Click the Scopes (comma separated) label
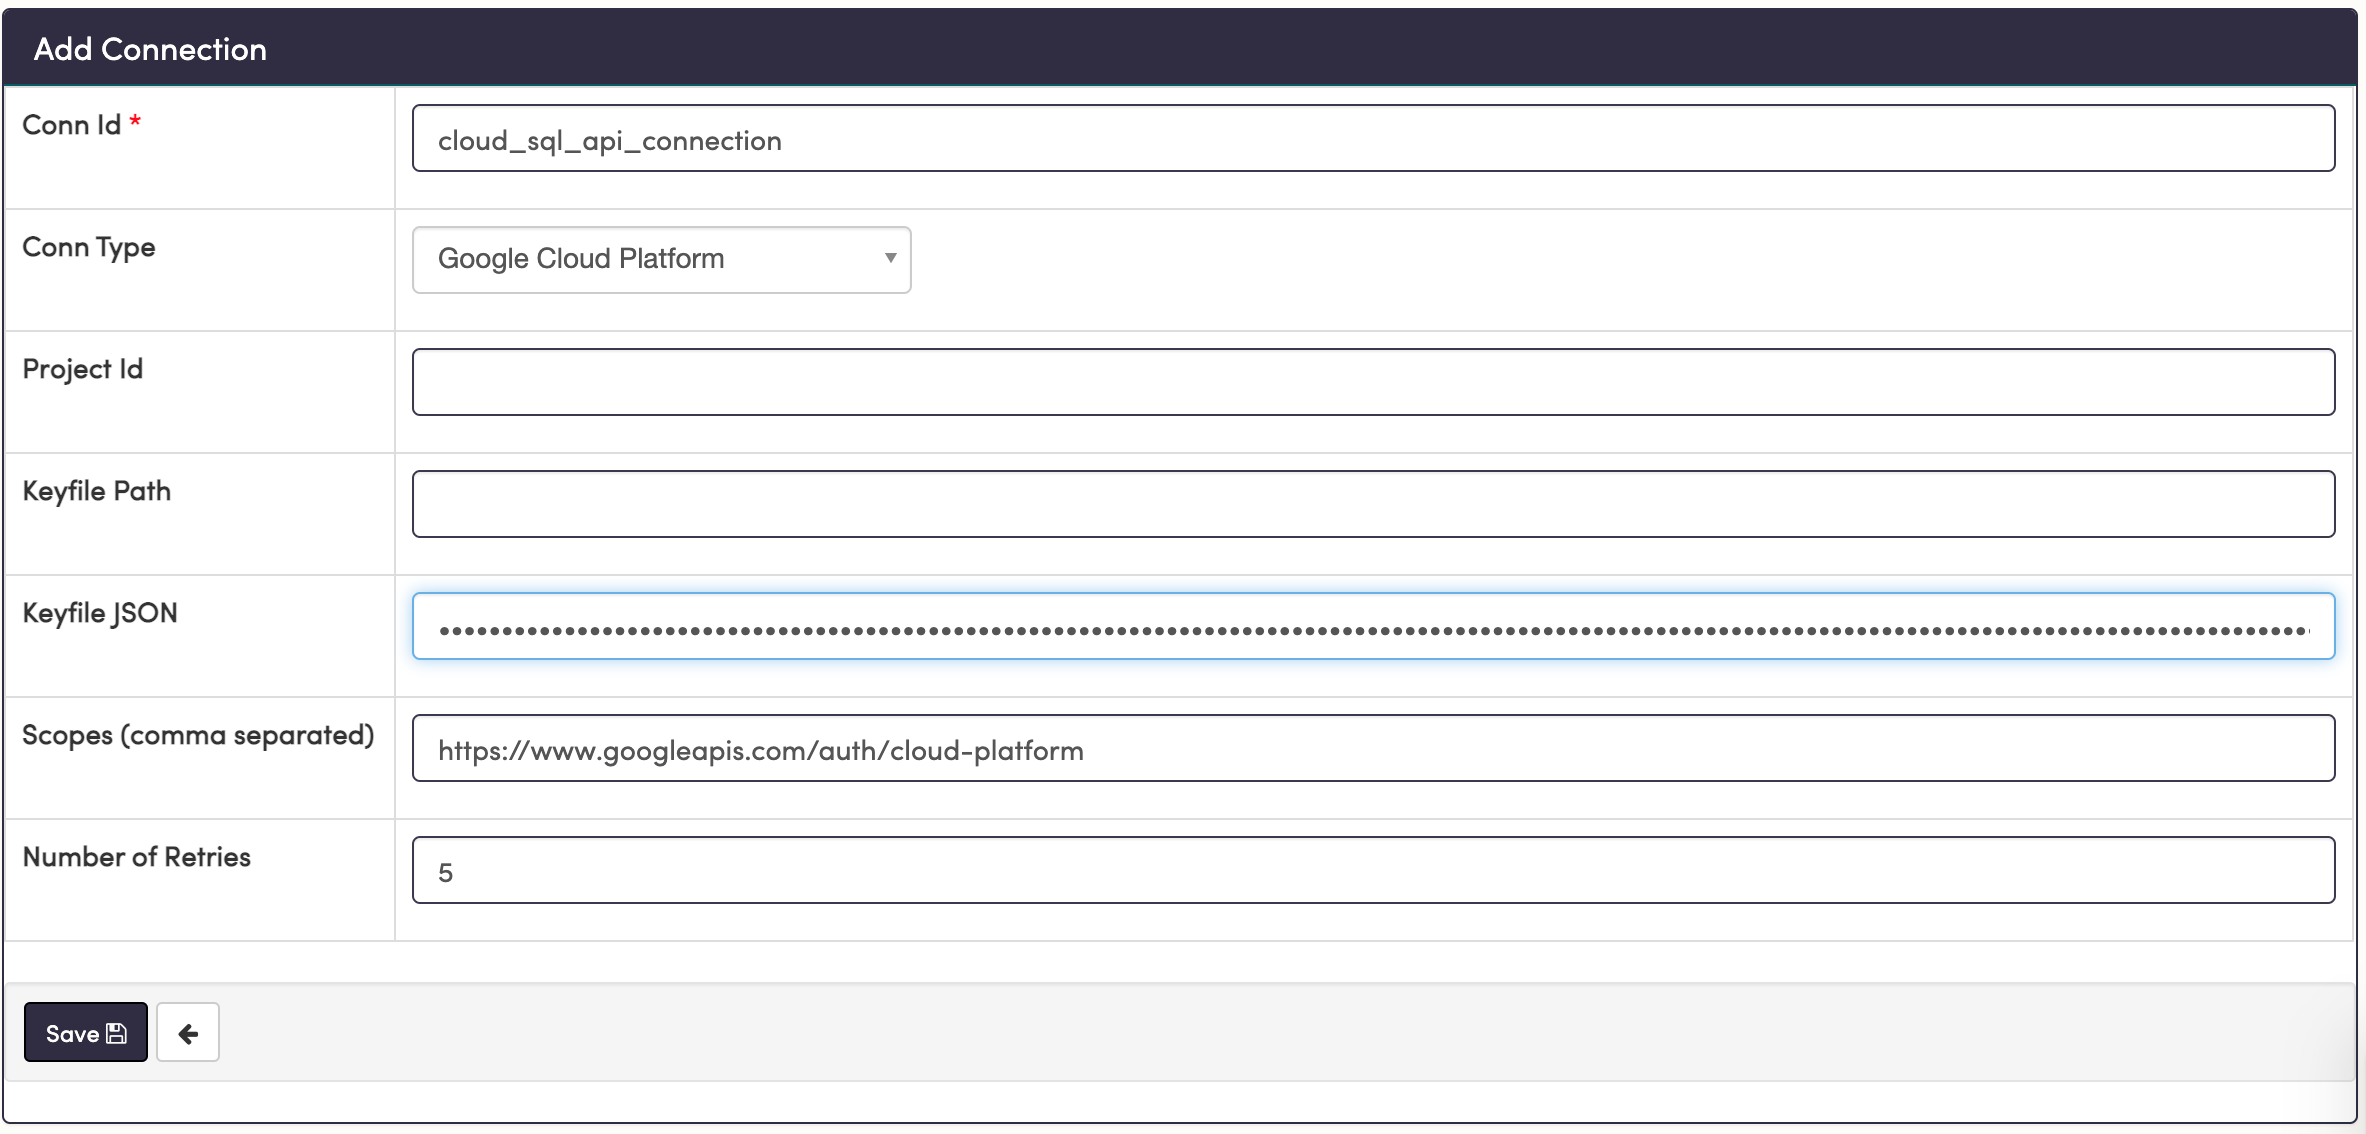 [198, 734]
